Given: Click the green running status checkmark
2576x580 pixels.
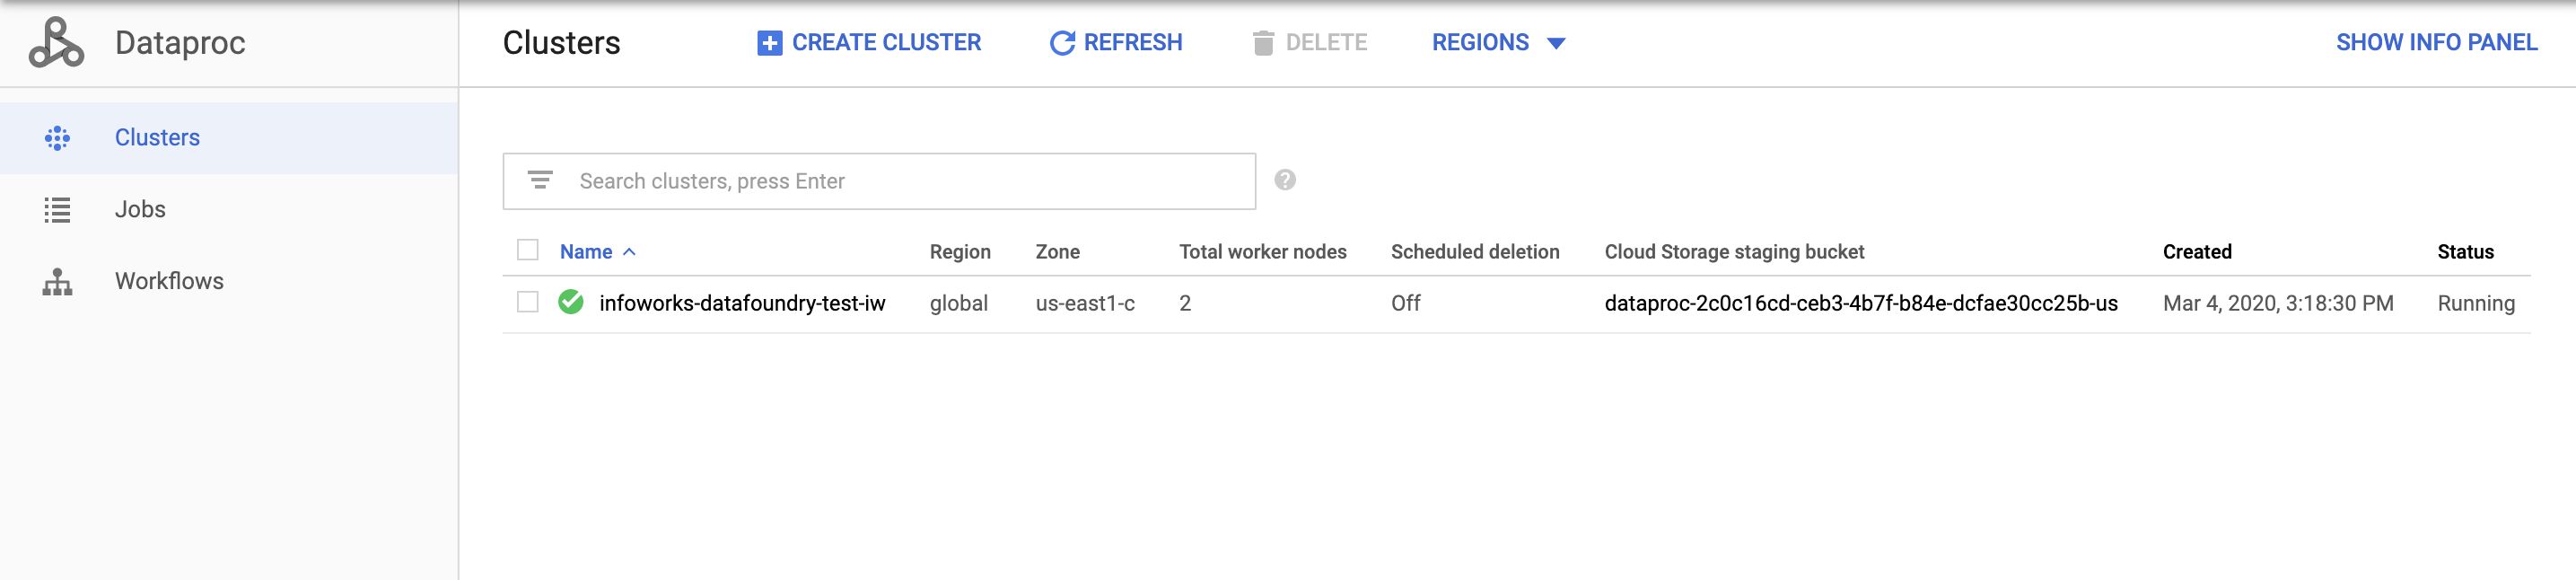Looking at the screenshot, I should coord(571,302).
